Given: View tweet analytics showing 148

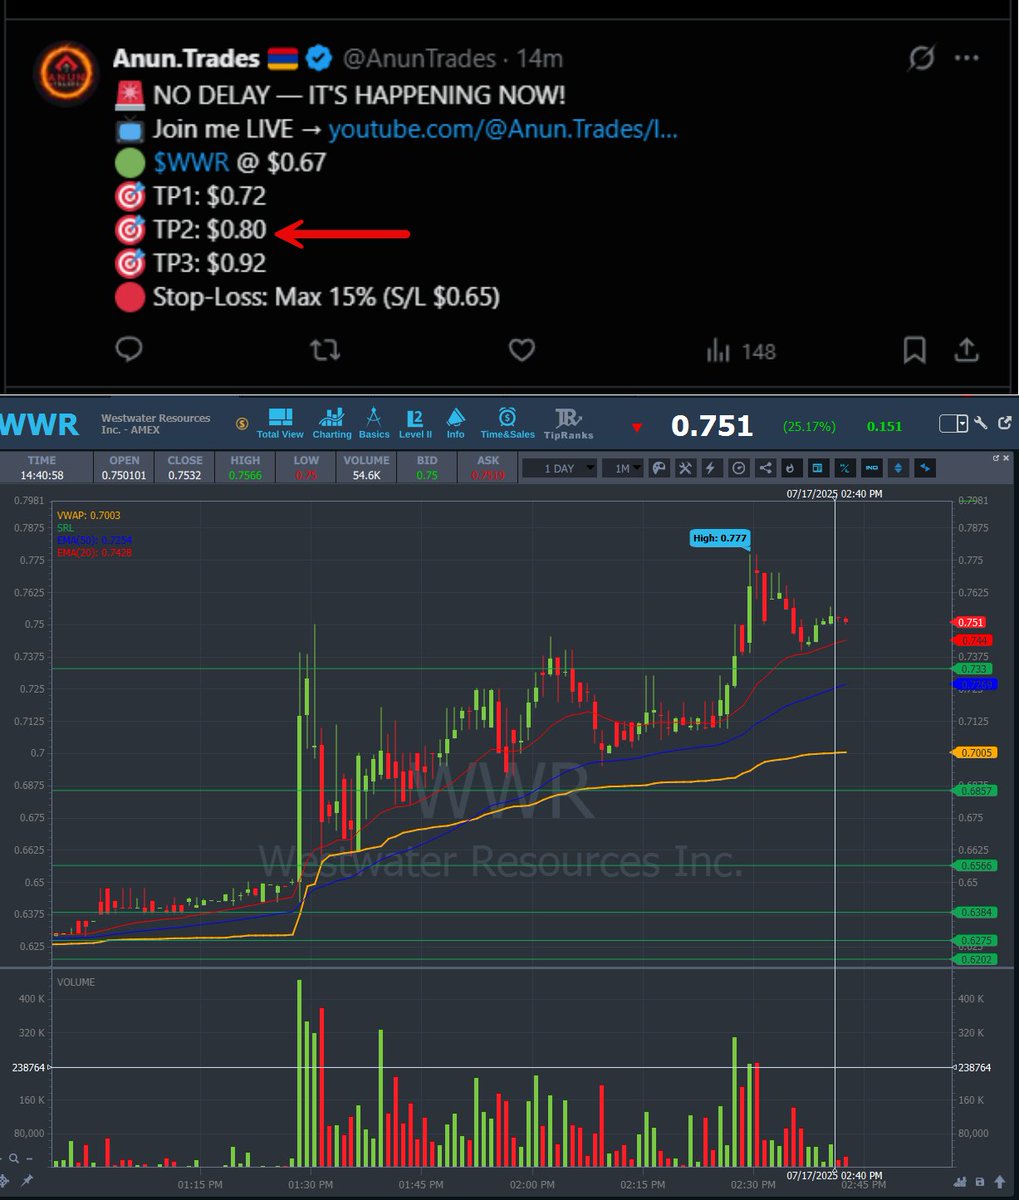Looking at the screenshot, I should coord(741,351).
